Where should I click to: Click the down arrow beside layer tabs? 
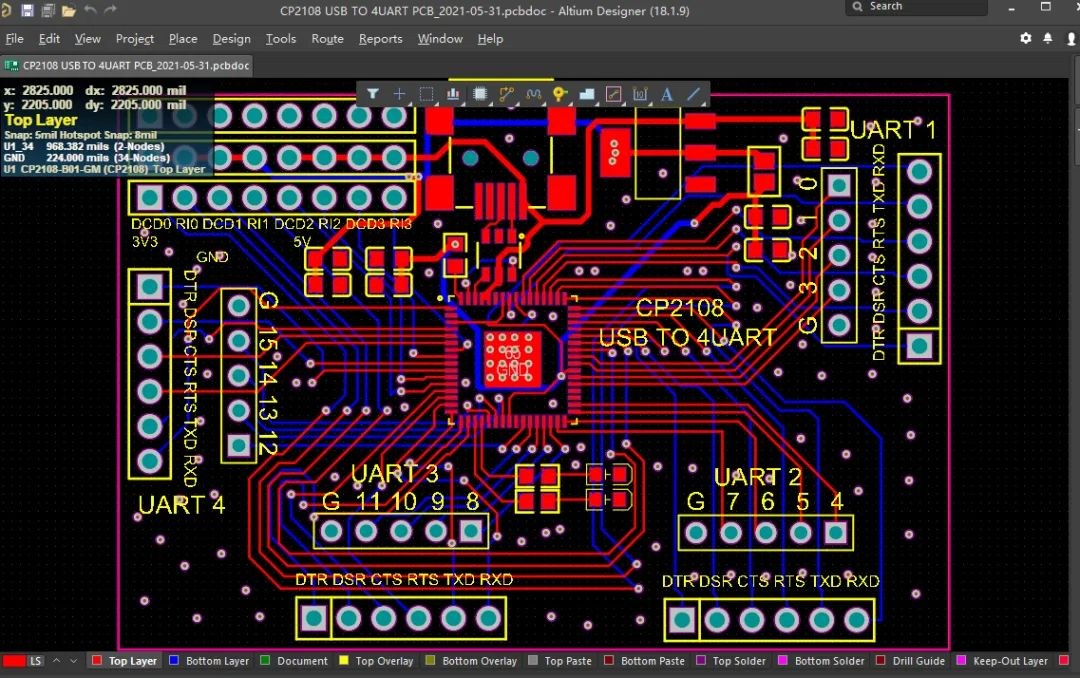coord(74,661)
